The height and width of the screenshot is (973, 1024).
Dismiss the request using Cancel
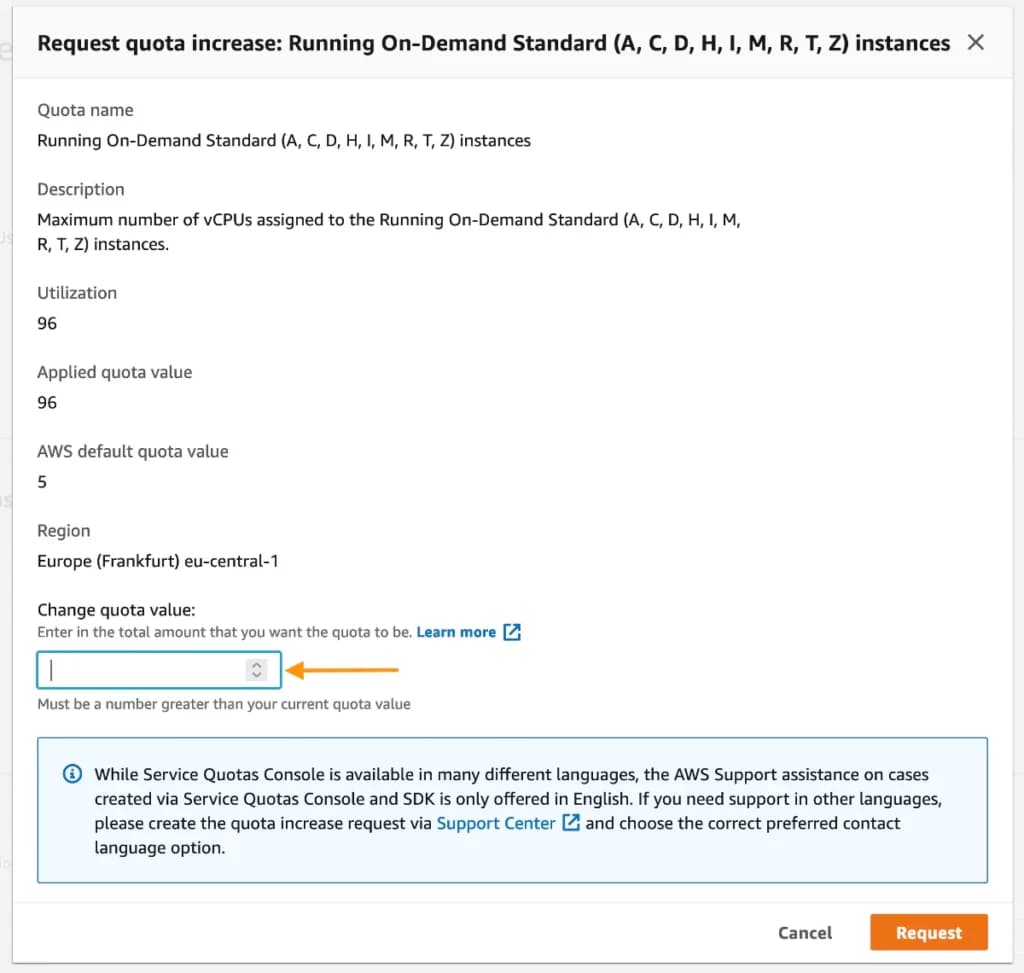coord(804,932)
